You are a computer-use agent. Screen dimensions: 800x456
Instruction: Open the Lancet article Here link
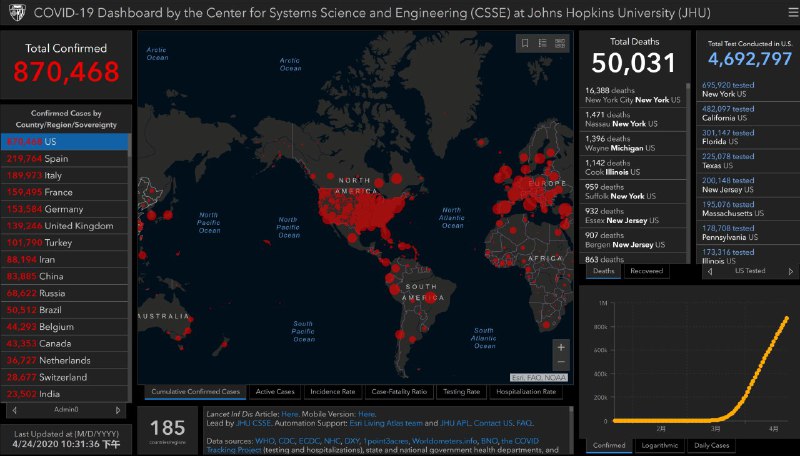coord(289,414)
